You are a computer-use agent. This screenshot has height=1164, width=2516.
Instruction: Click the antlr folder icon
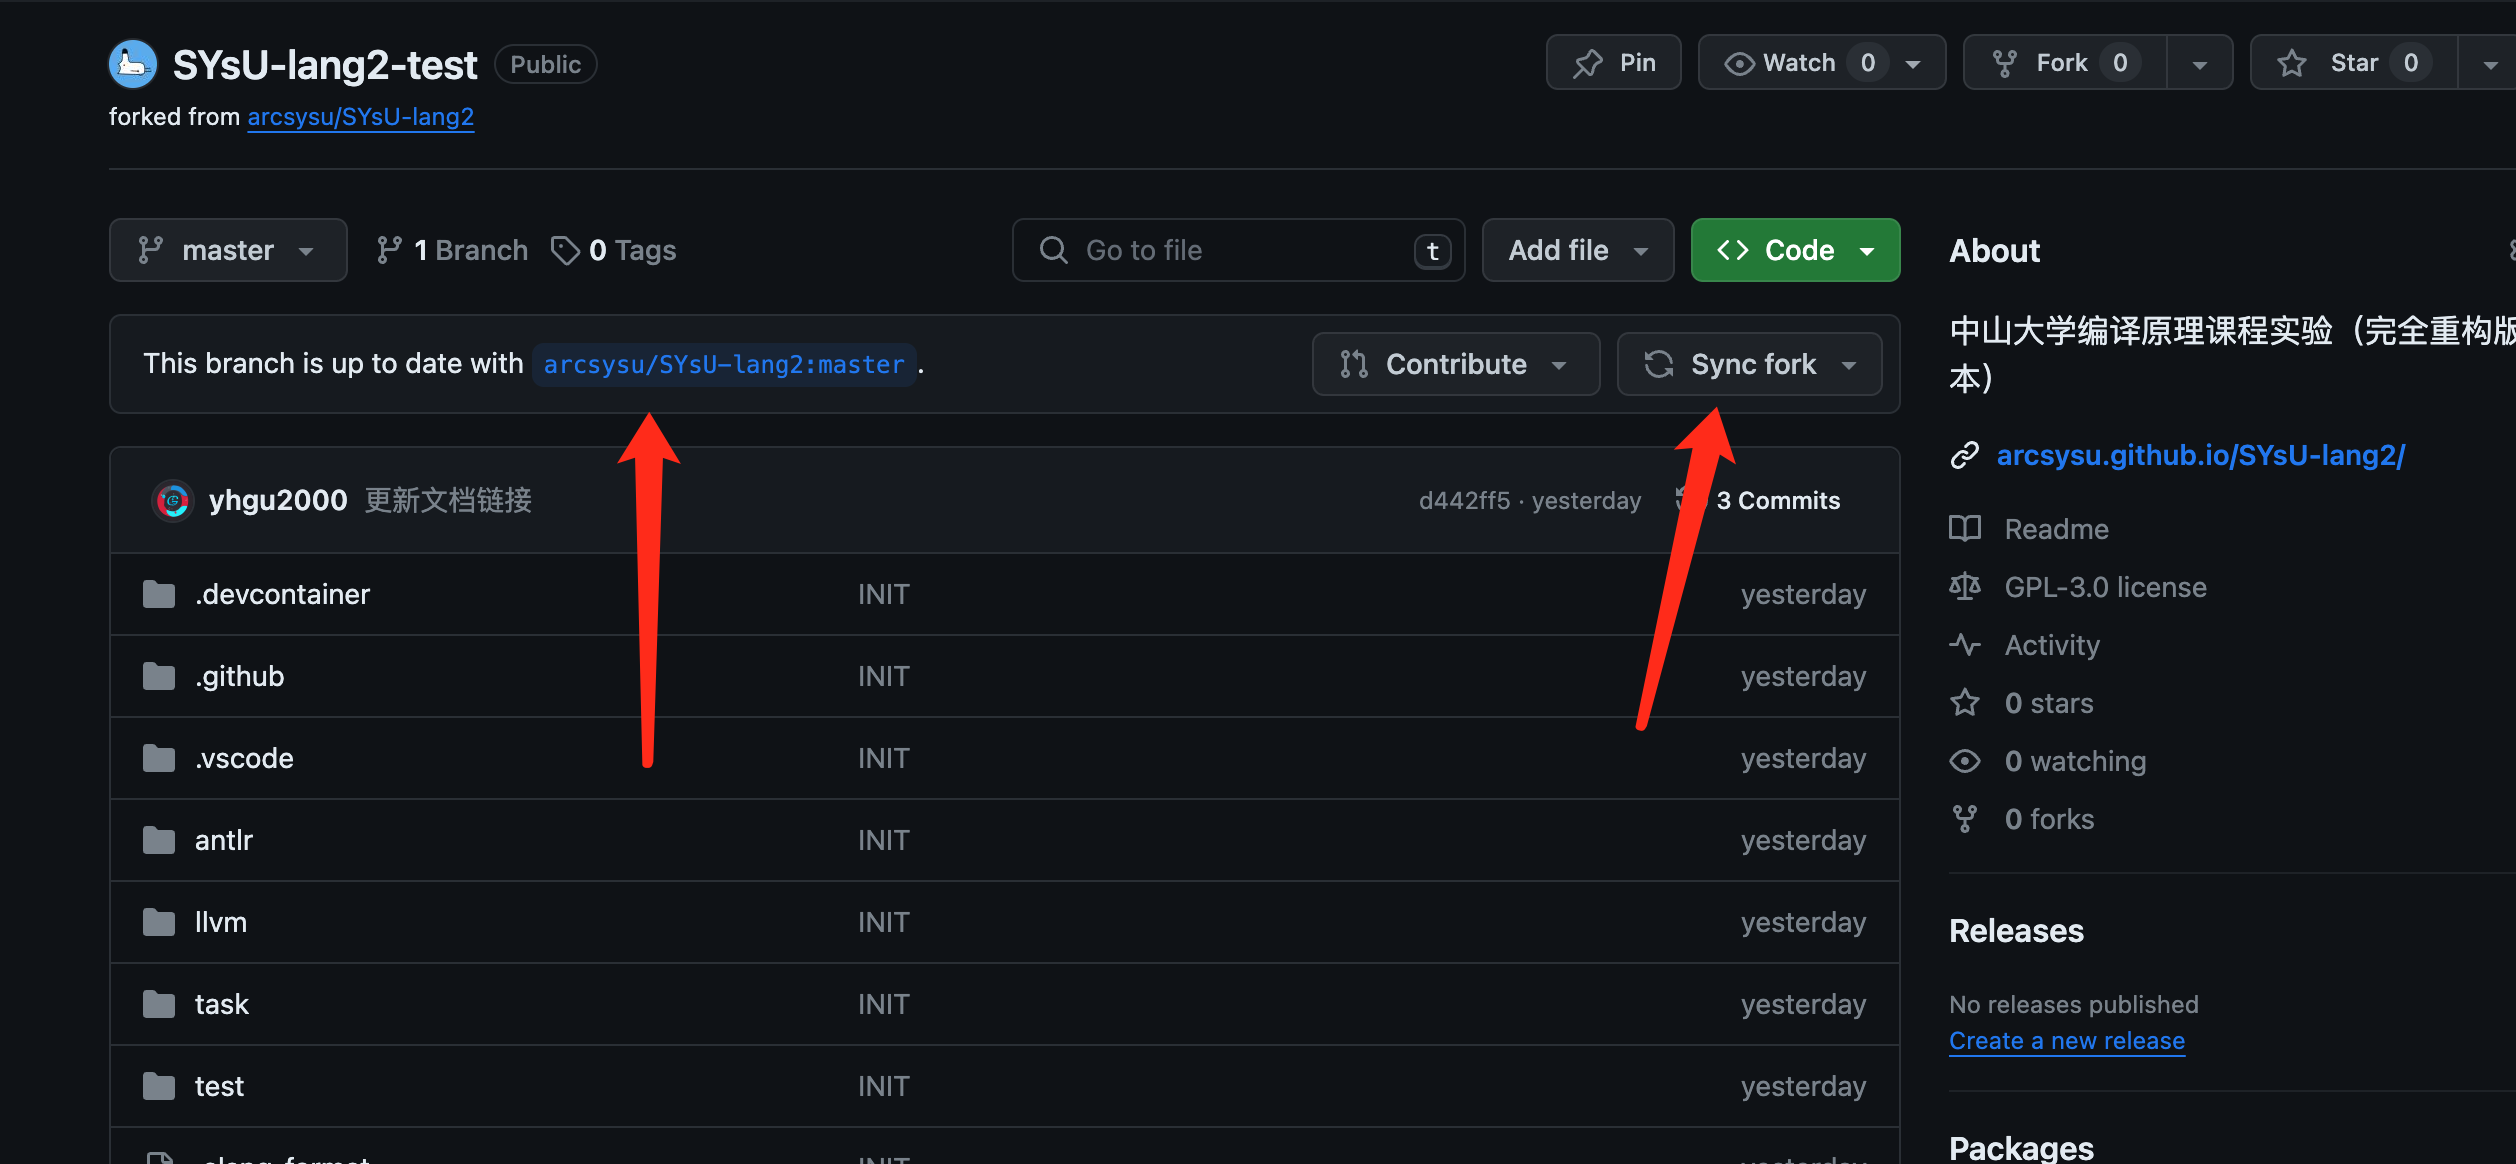pyautogui.click(x=159, y=840)
